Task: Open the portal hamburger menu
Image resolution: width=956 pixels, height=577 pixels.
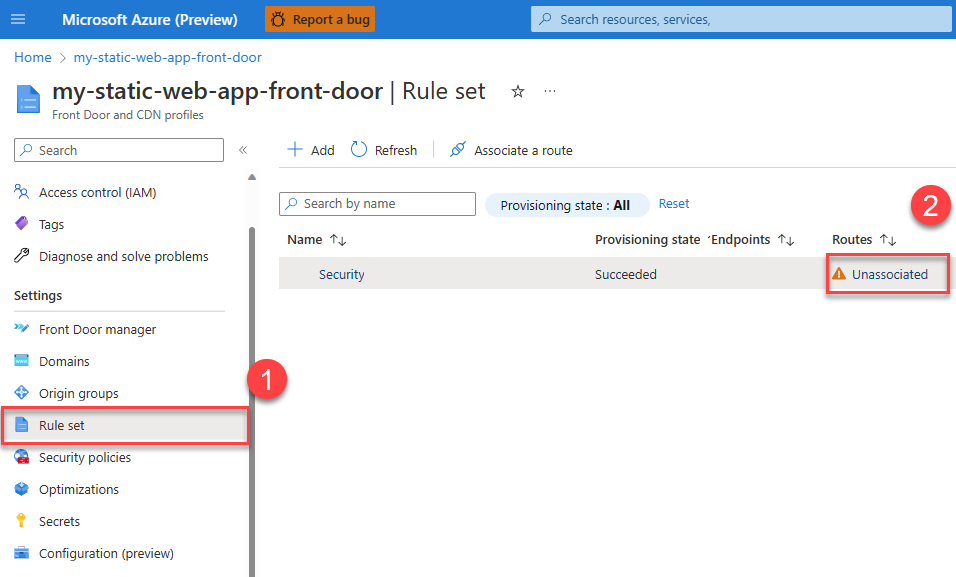Action: (18, 18)
